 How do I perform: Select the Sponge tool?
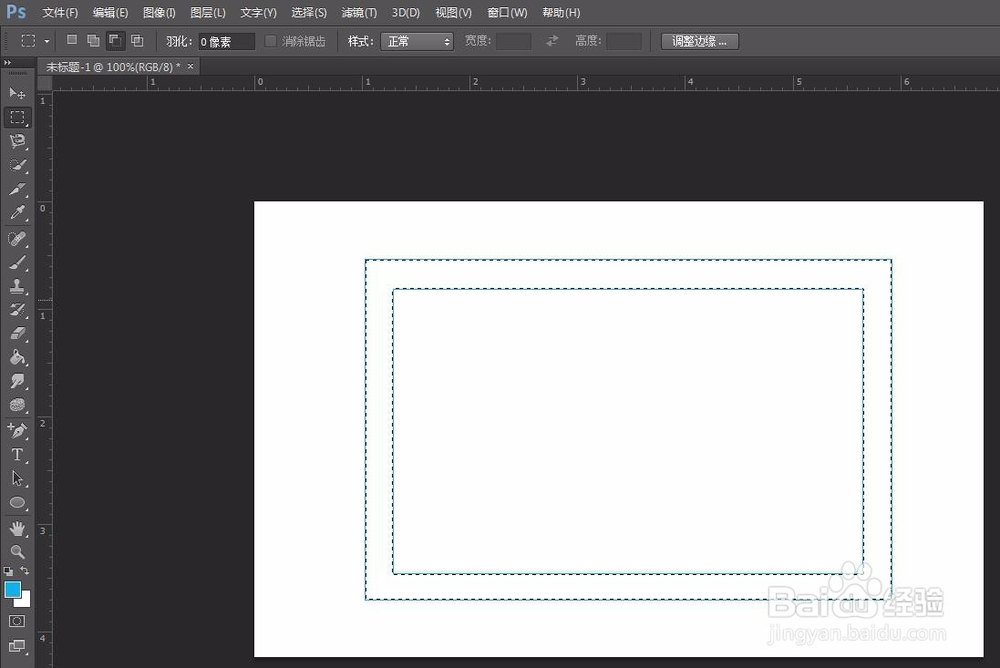point(17,405)
